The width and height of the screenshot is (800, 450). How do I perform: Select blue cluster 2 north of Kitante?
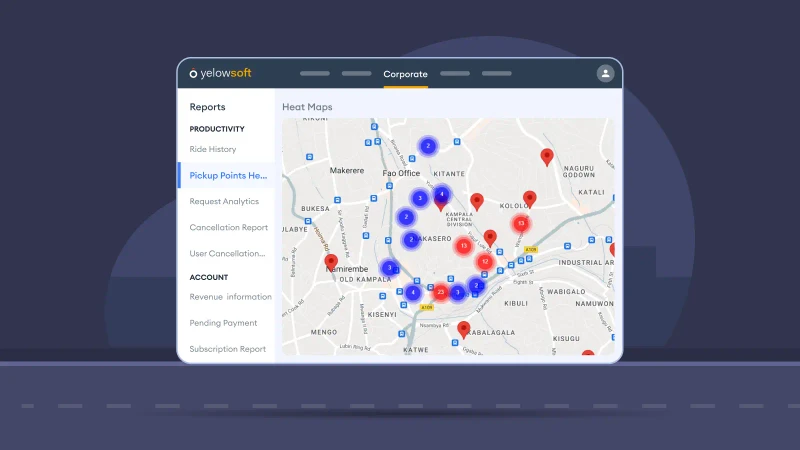pos(428,146)
